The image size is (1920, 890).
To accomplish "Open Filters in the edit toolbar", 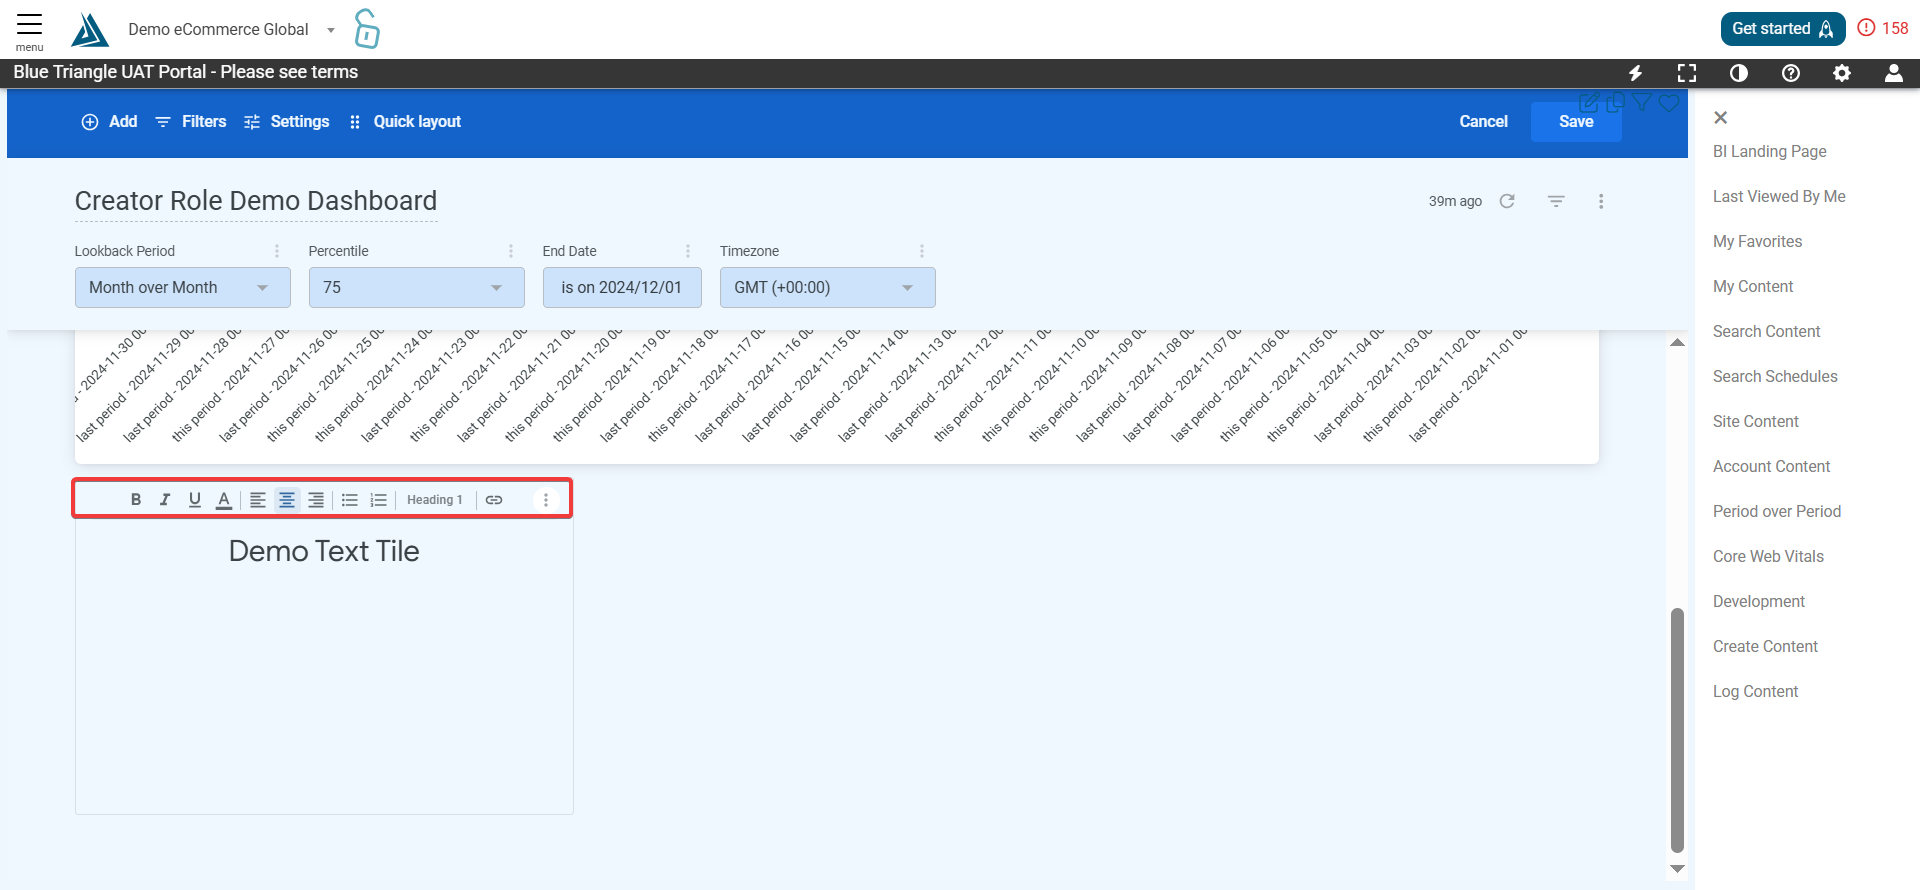I will click(191, 122).
